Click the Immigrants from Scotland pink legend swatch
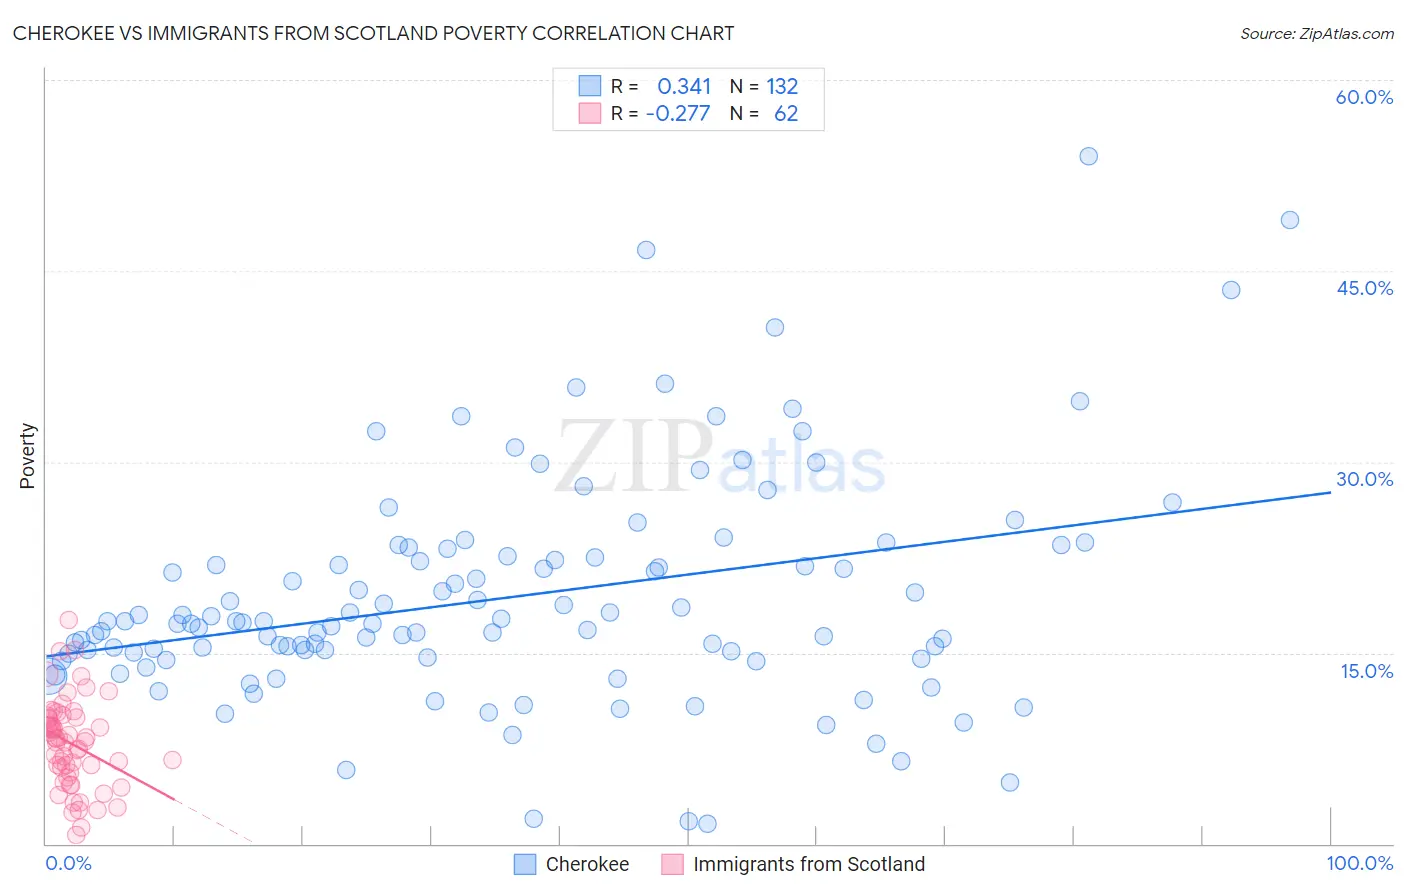The height and width of the screenshot is (892, 1406). click(x=672, y=864)
